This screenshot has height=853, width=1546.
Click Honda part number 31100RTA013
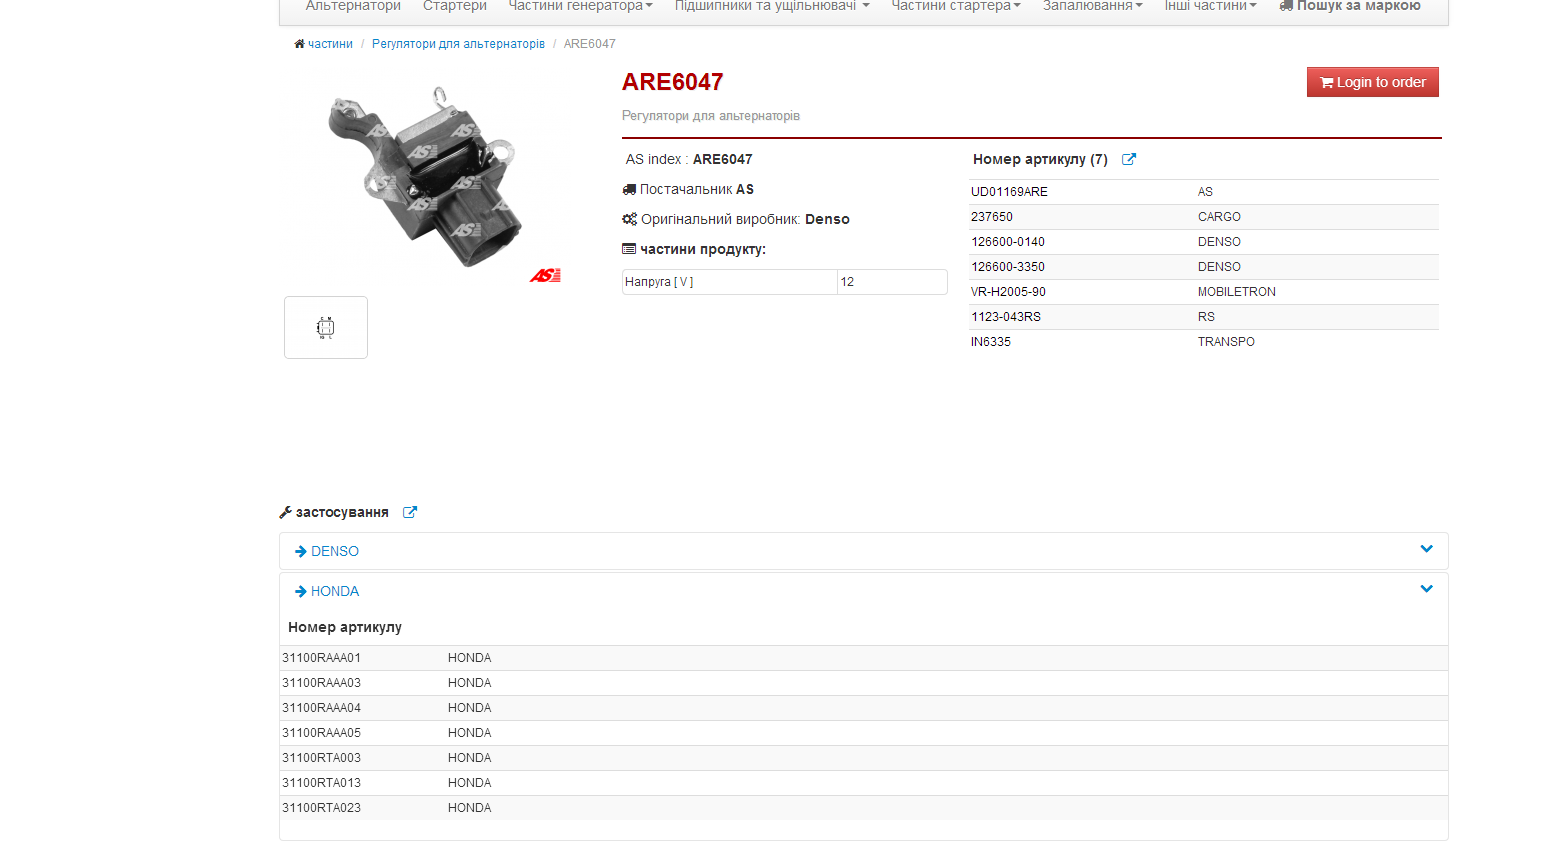coord(321,783)
